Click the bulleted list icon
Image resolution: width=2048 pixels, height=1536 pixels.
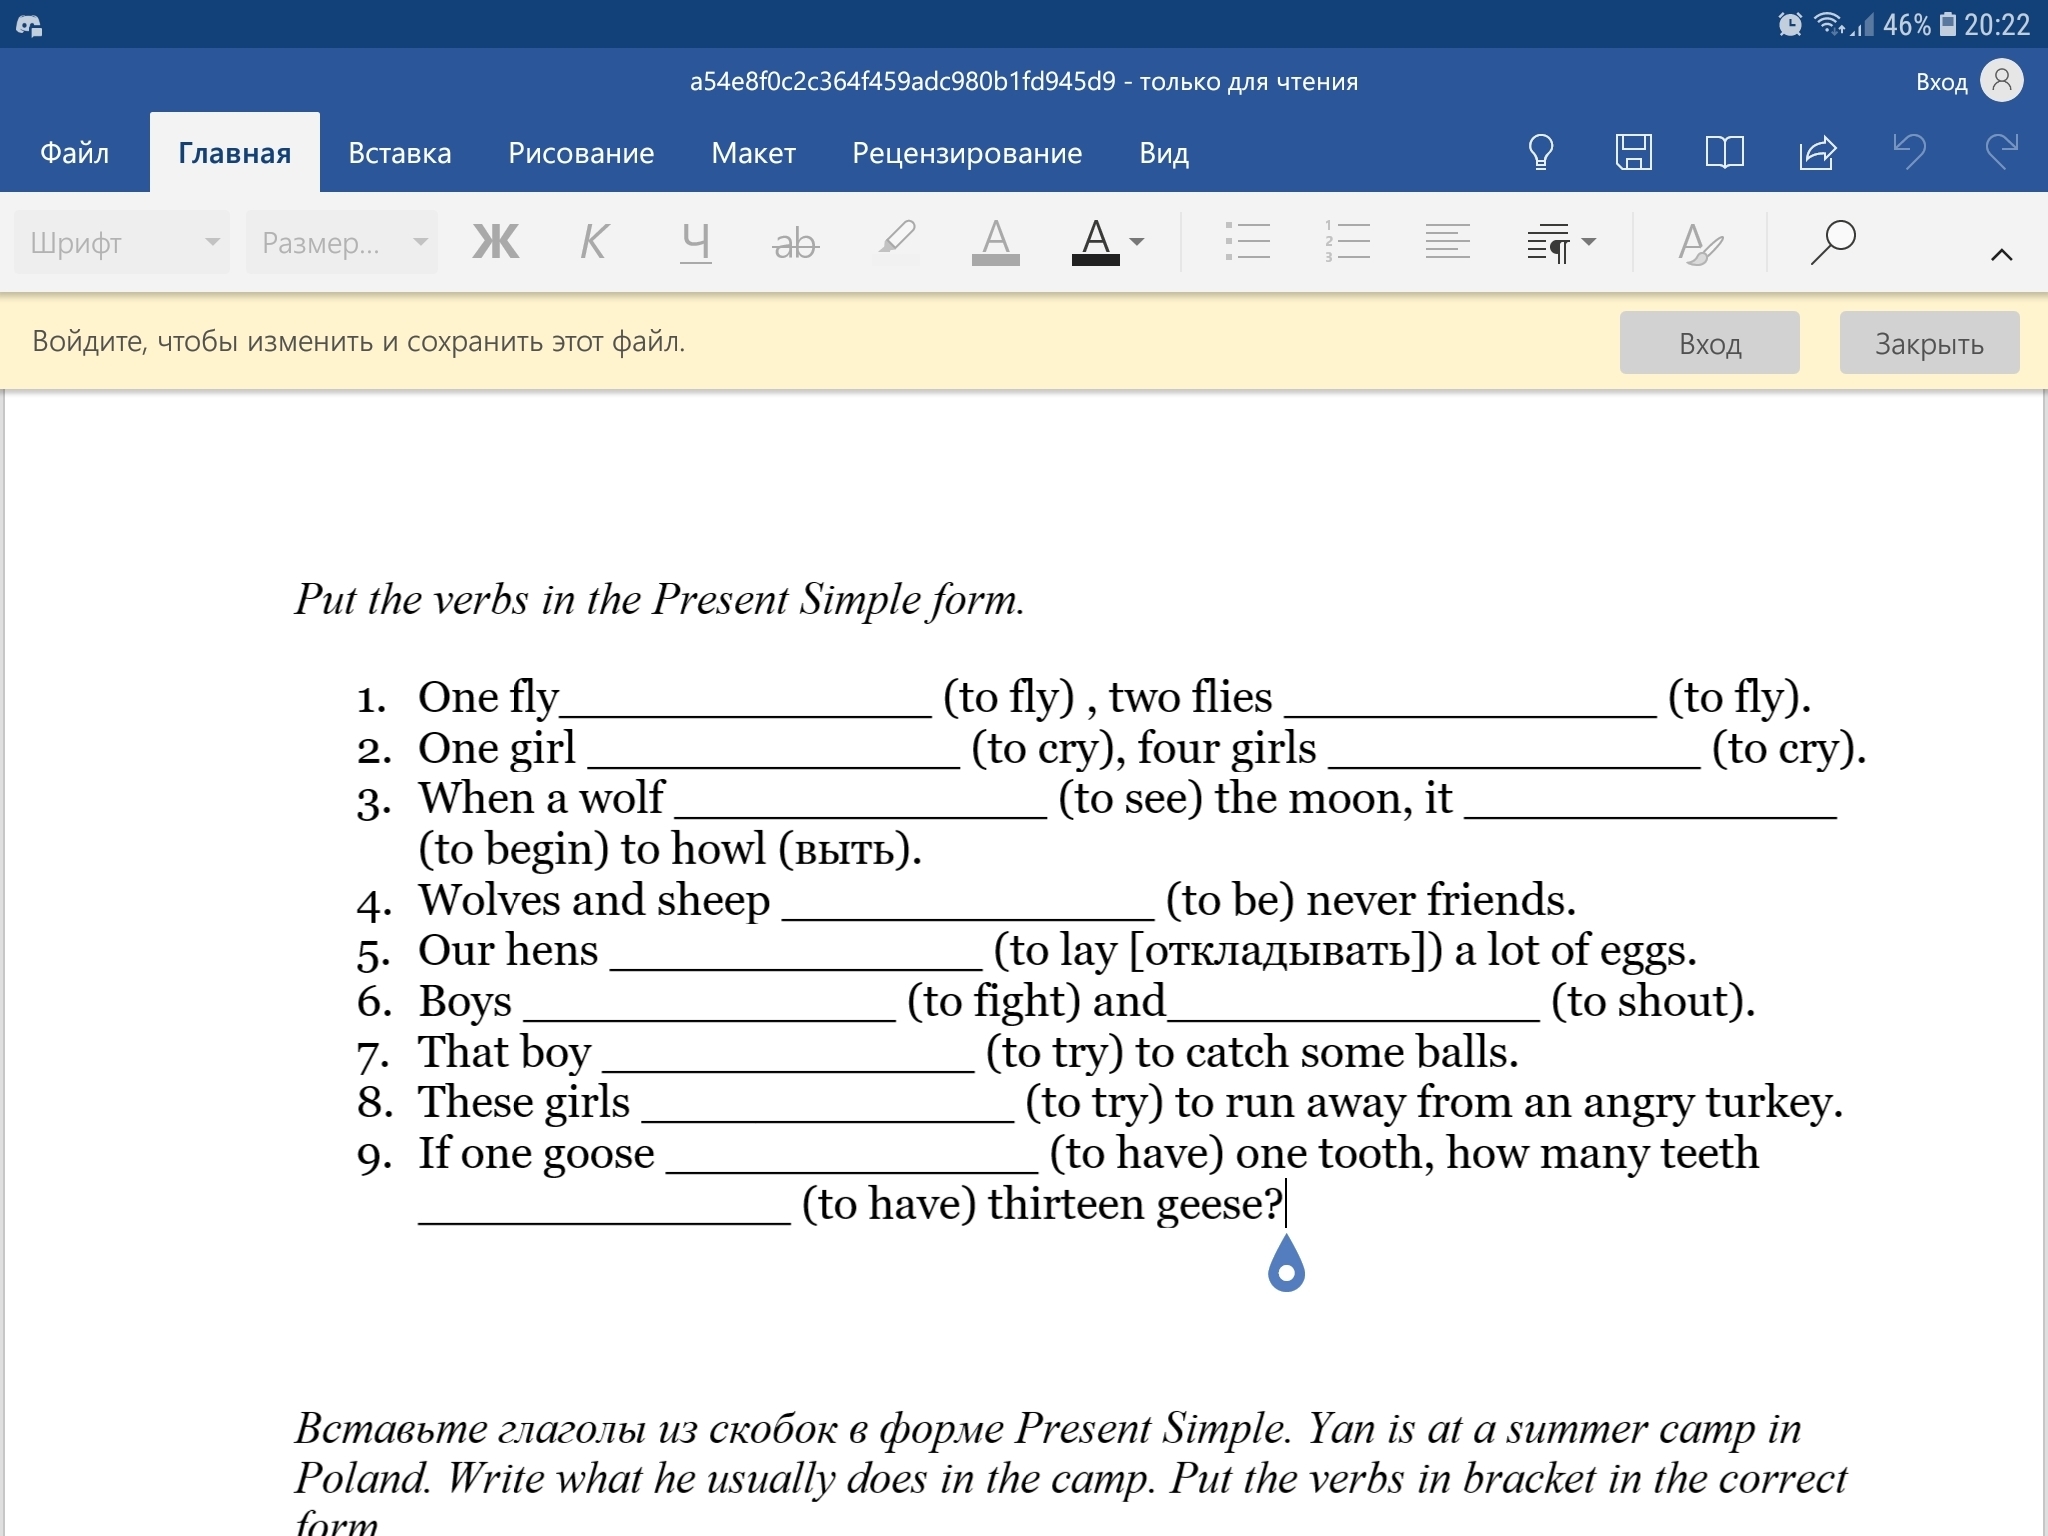[1247, 242]
